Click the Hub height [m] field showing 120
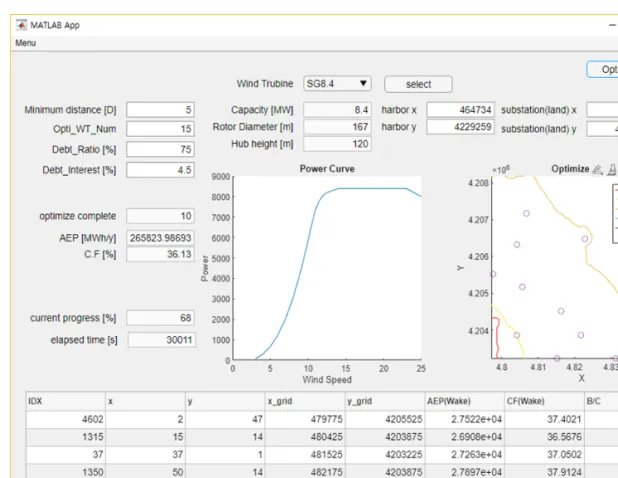618x478 pixels. click(337, 144)
